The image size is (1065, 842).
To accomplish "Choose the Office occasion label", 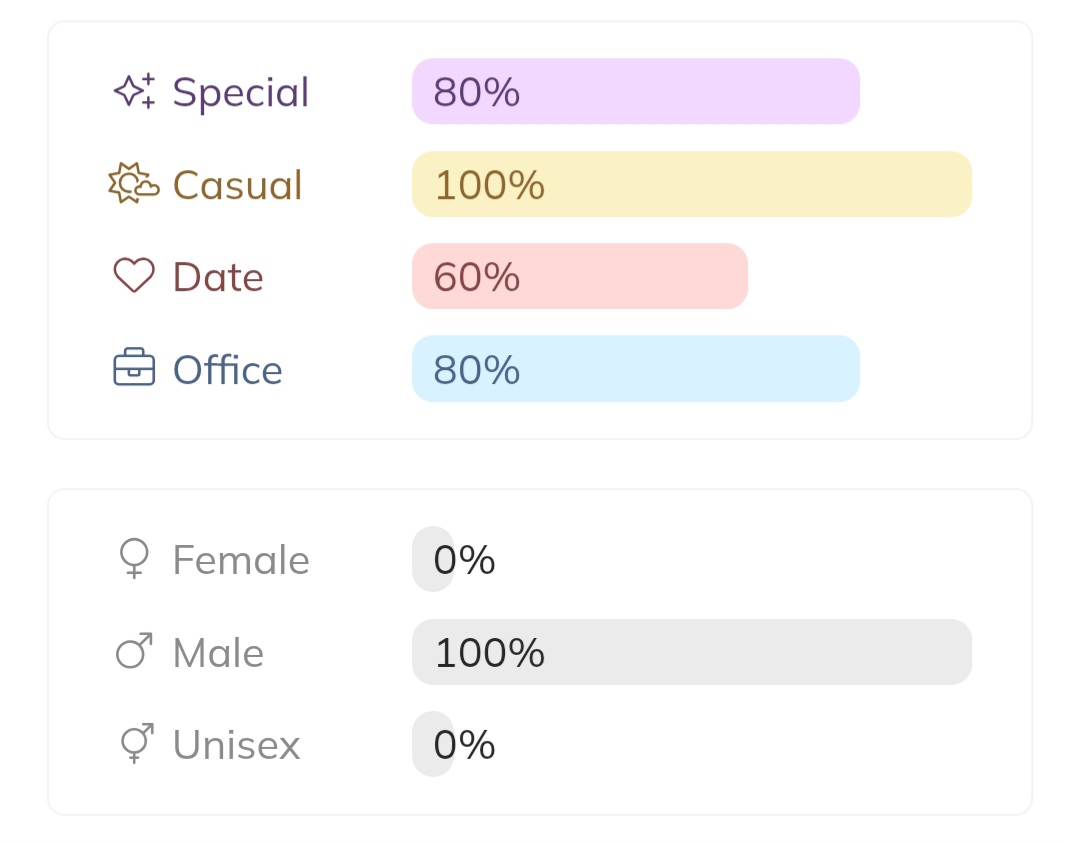I will [228, 370].
